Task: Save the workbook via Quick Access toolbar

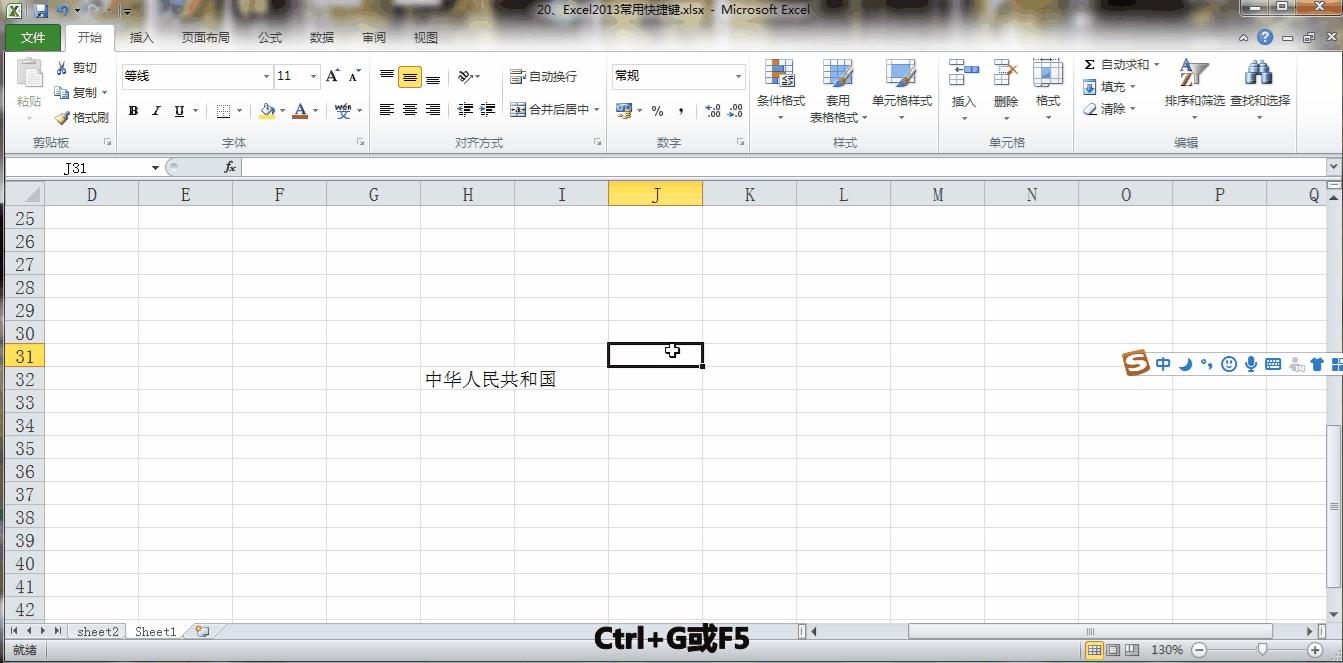Action: tap(39, 9)
